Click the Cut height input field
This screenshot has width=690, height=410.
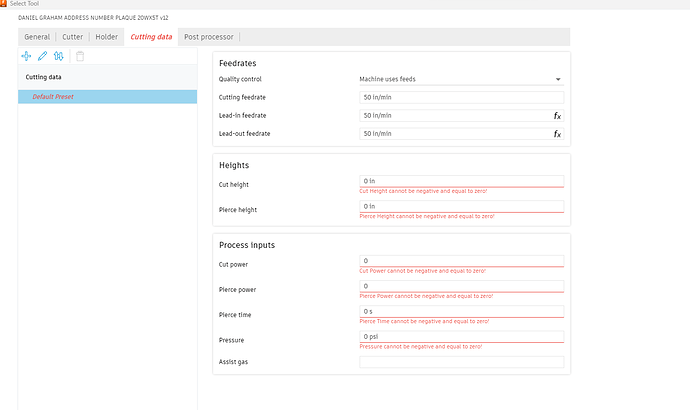pos(461,181)
